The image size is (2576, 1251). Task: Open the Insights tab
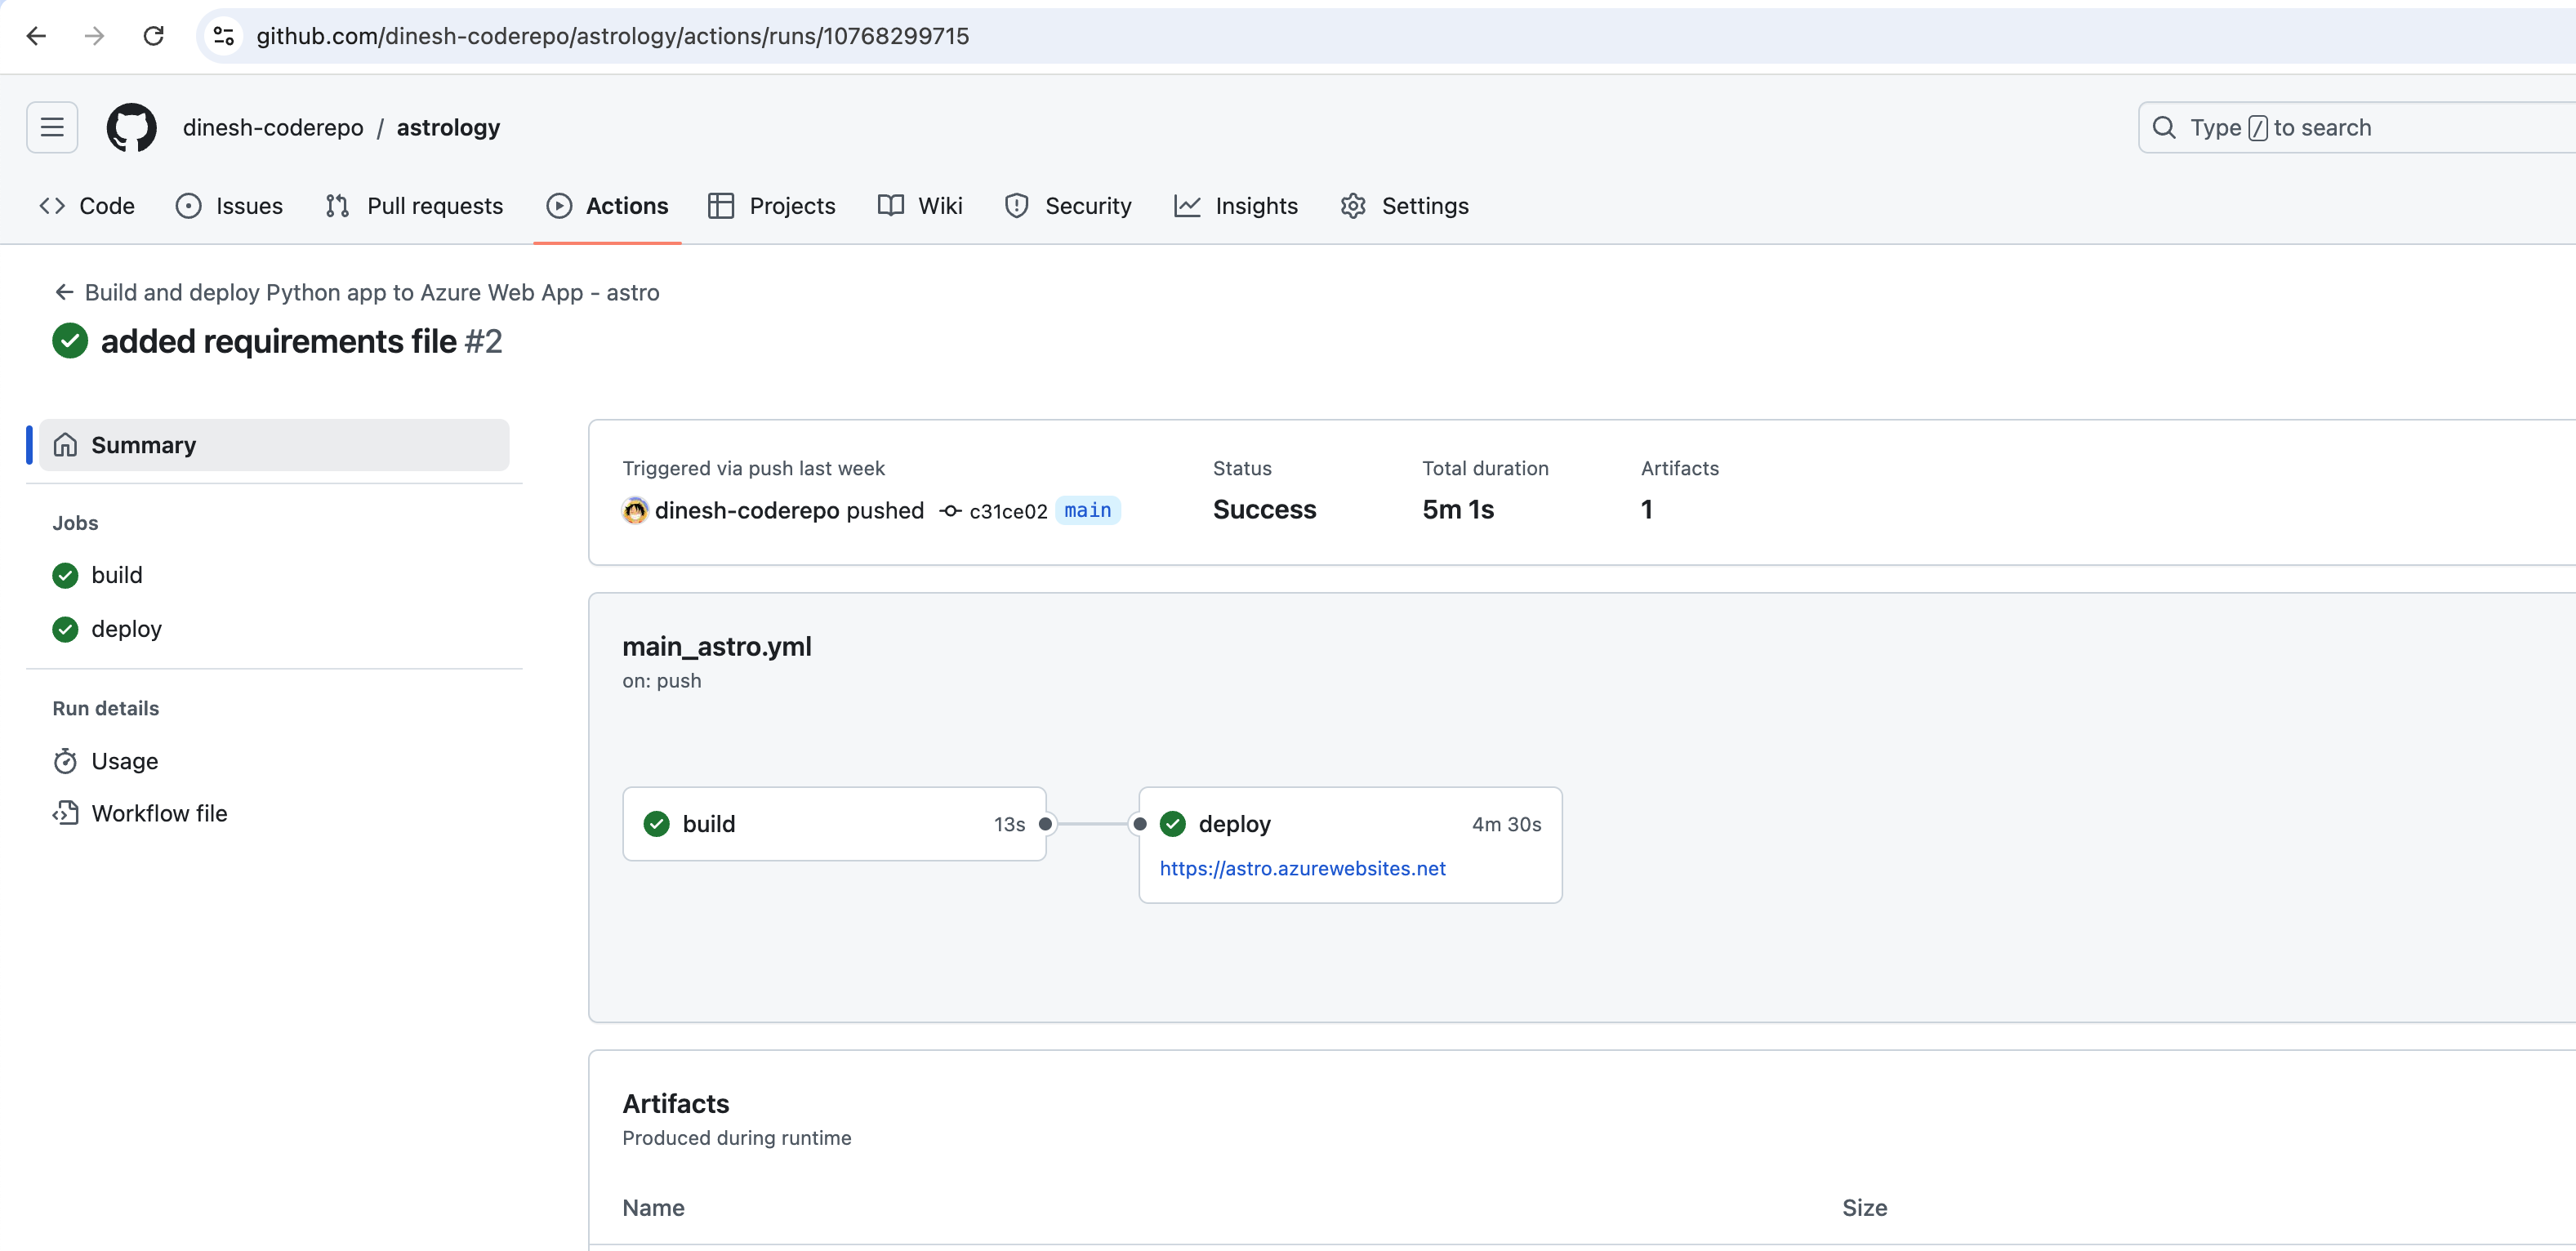coord(1236,206)
